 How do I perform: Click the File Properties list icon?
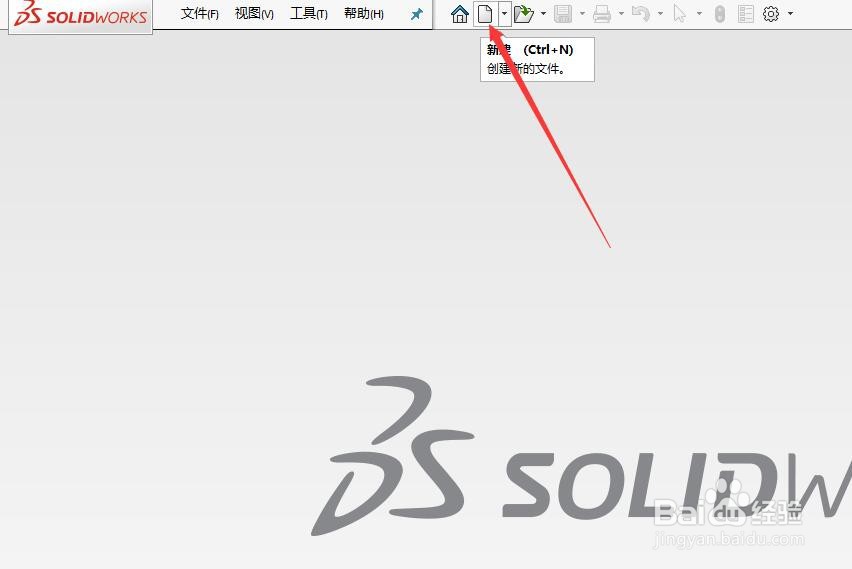pyautogui.click(x=746, y=14)
